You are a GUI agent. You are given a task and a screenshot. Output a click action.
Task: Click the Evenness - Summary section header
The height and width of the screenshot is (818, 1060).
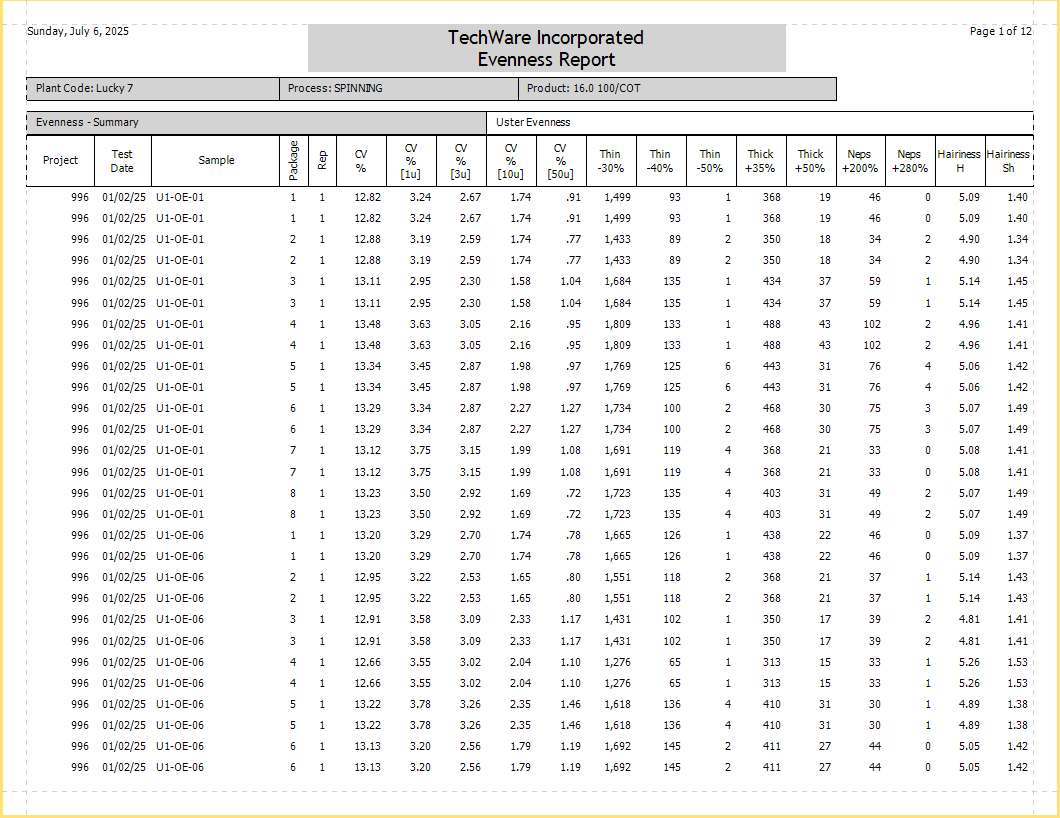[87, 123]
